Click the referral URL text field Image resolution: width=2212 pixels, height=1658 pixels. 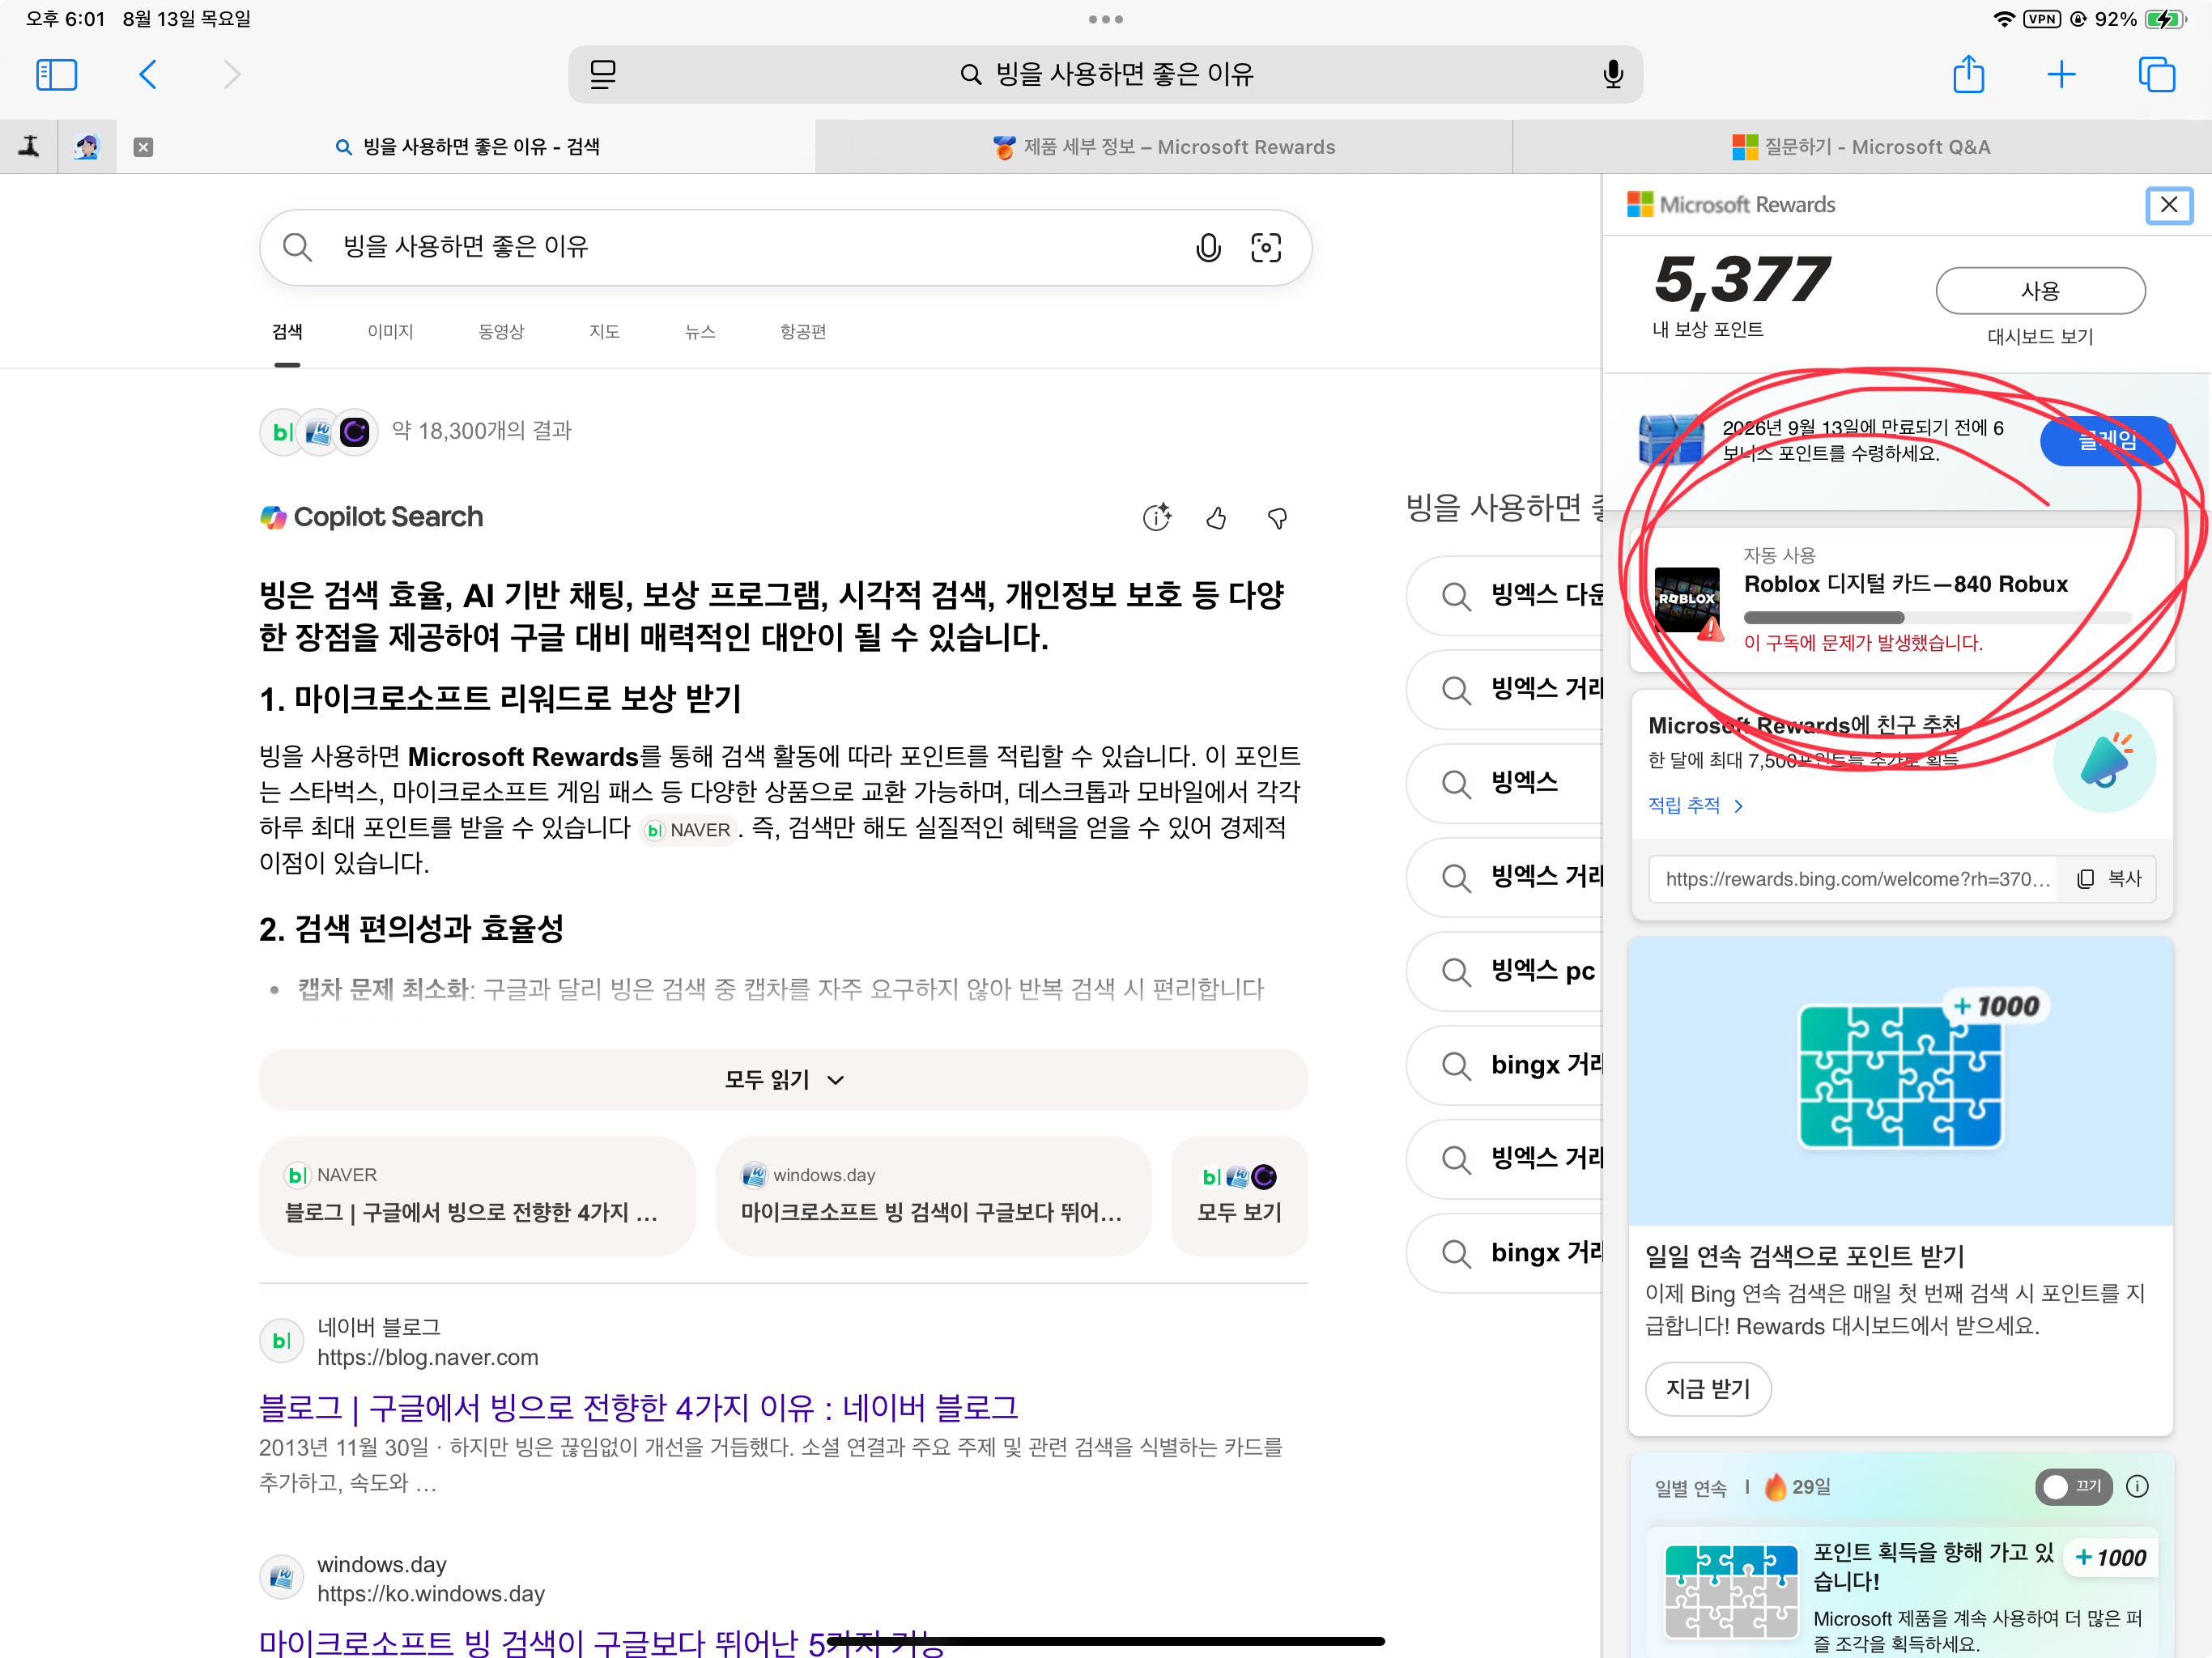coord(1855,878)
